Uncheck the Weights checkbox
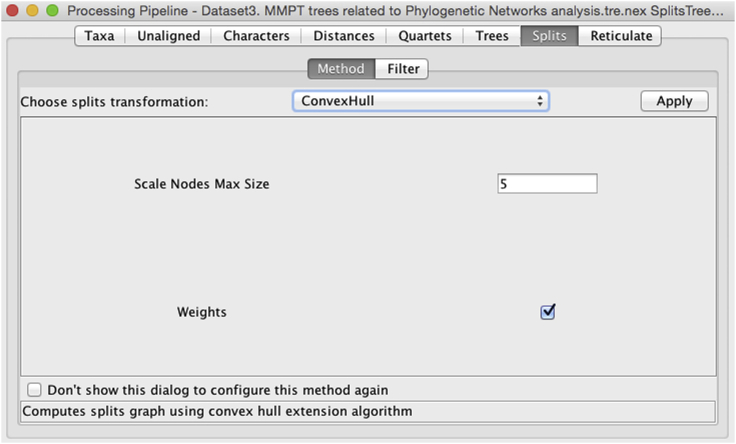The image size is (736, 444). point(547,312)
